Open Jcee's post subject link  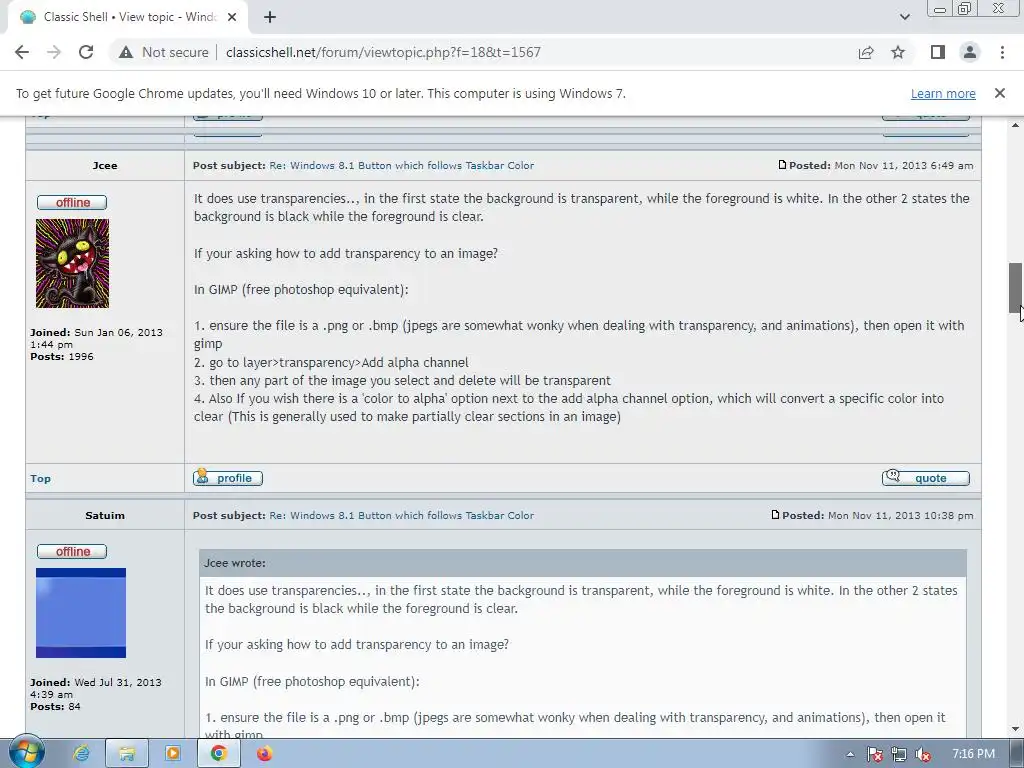402,166
